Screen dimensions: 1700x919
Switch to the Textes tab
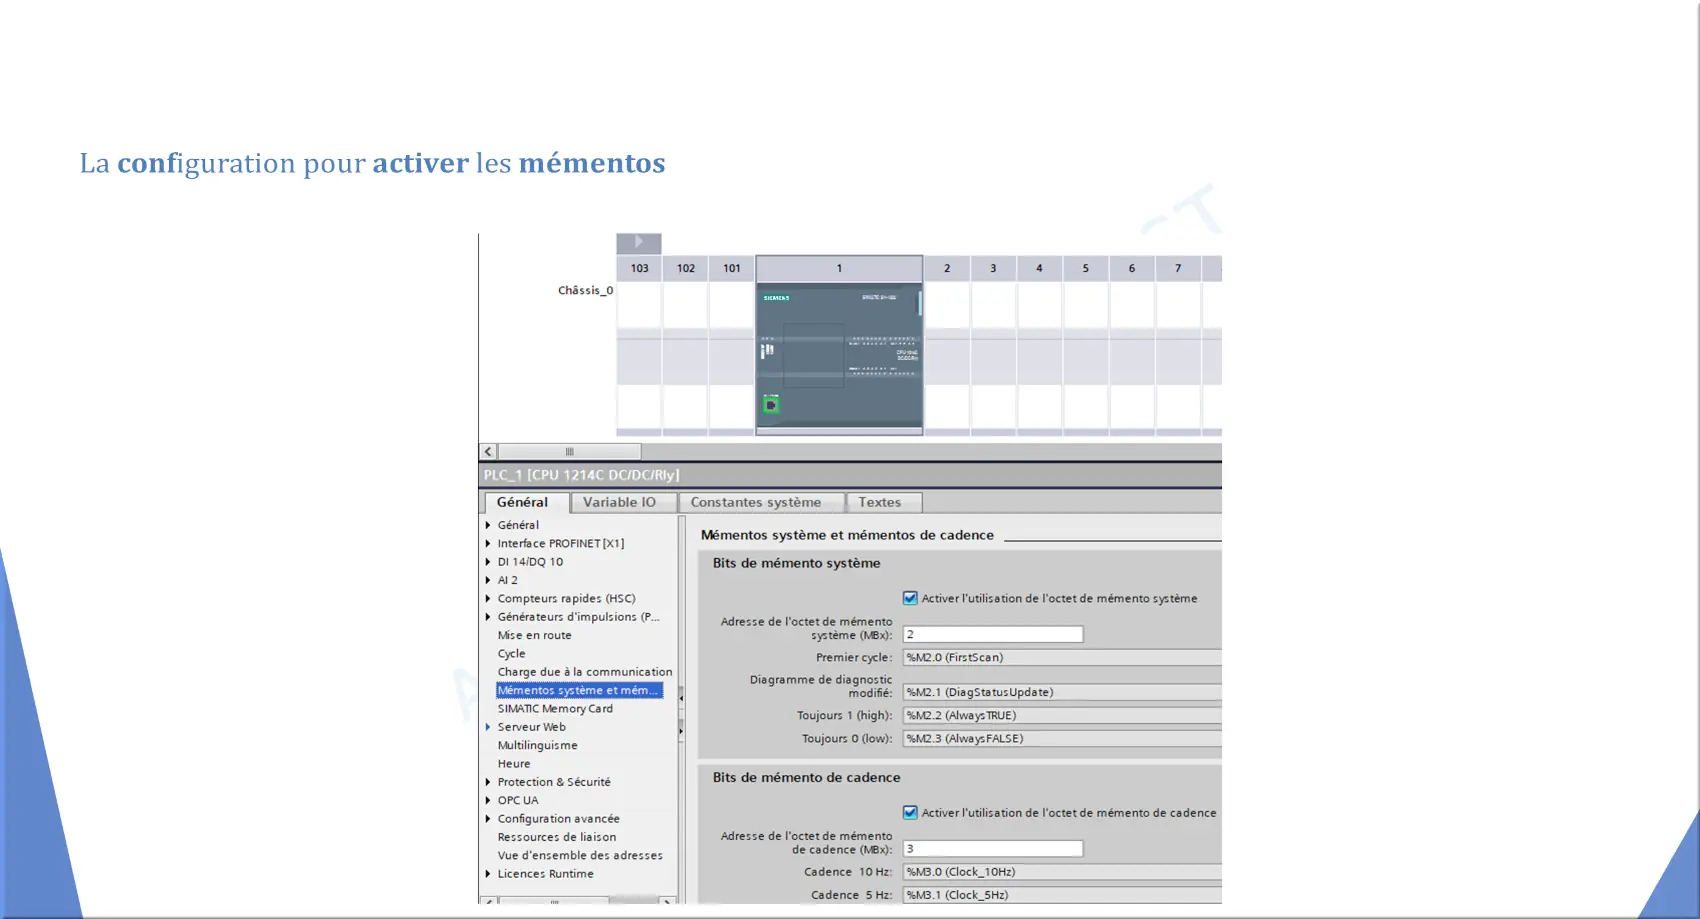pyautogui.click(x=883, y=502)
